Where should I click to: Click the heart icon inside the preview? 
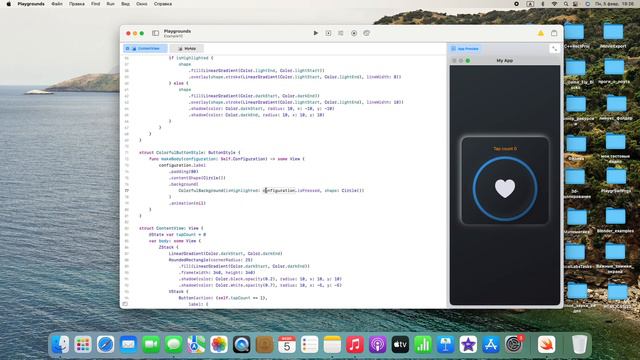[505, 189]
